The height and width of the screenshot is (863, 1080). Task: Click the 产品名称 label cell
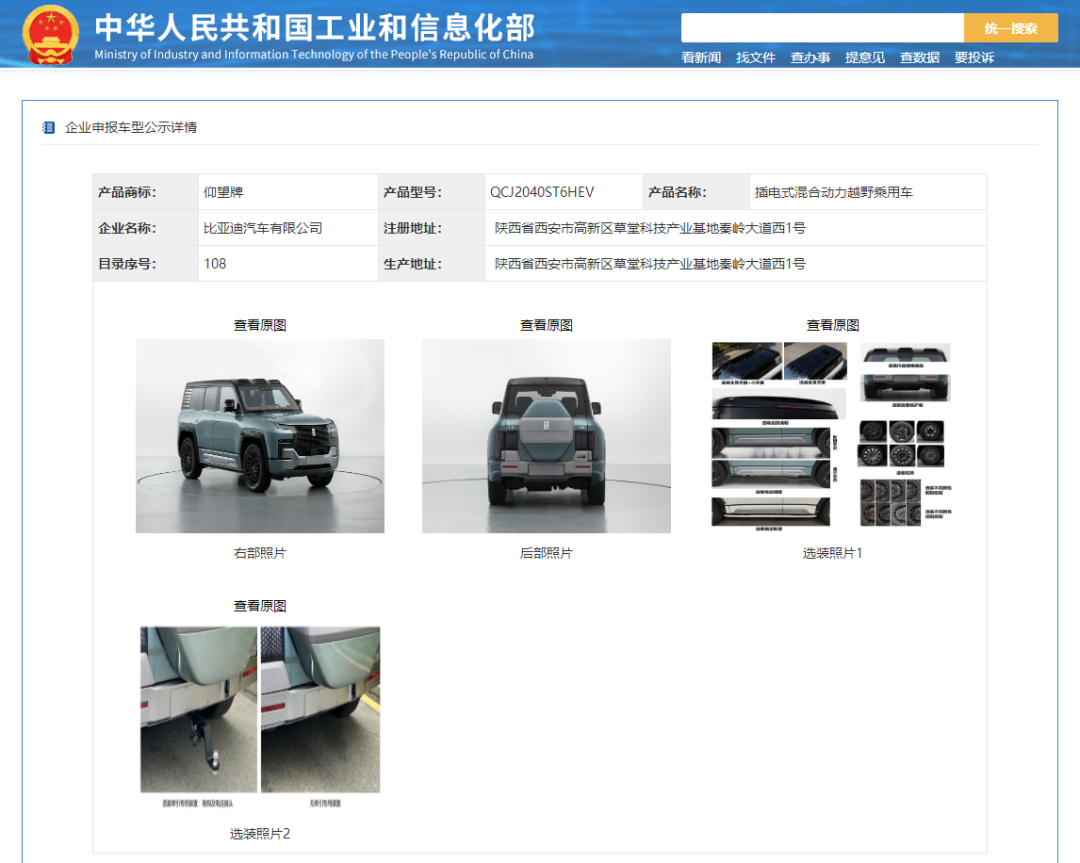click(696, 192)
